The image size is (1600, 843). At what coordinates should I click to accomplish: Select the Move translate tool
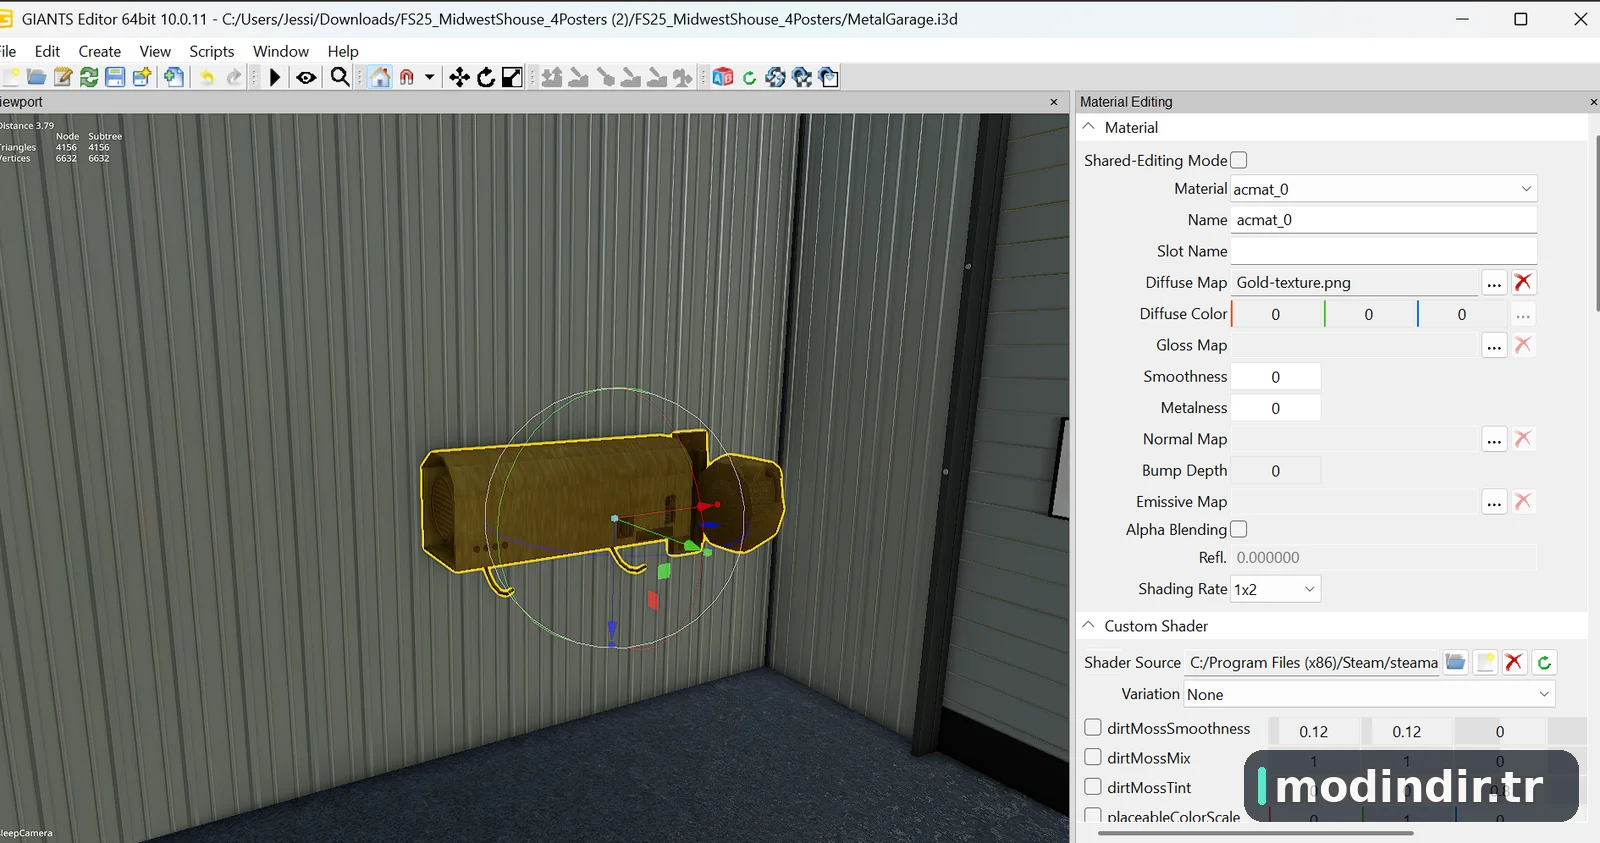[x=459, y=77]
